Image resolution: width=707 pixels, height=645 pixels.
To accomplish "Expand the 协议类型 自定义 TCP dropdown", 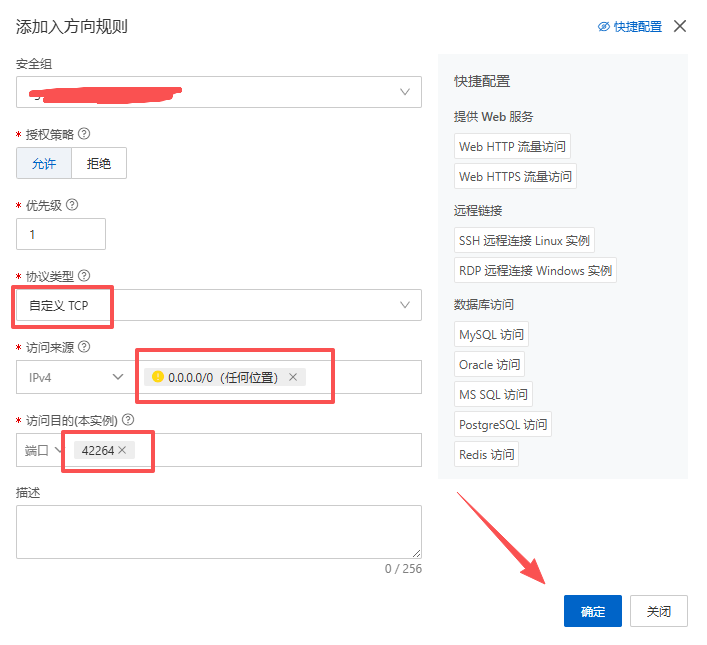I will point(218,305).
